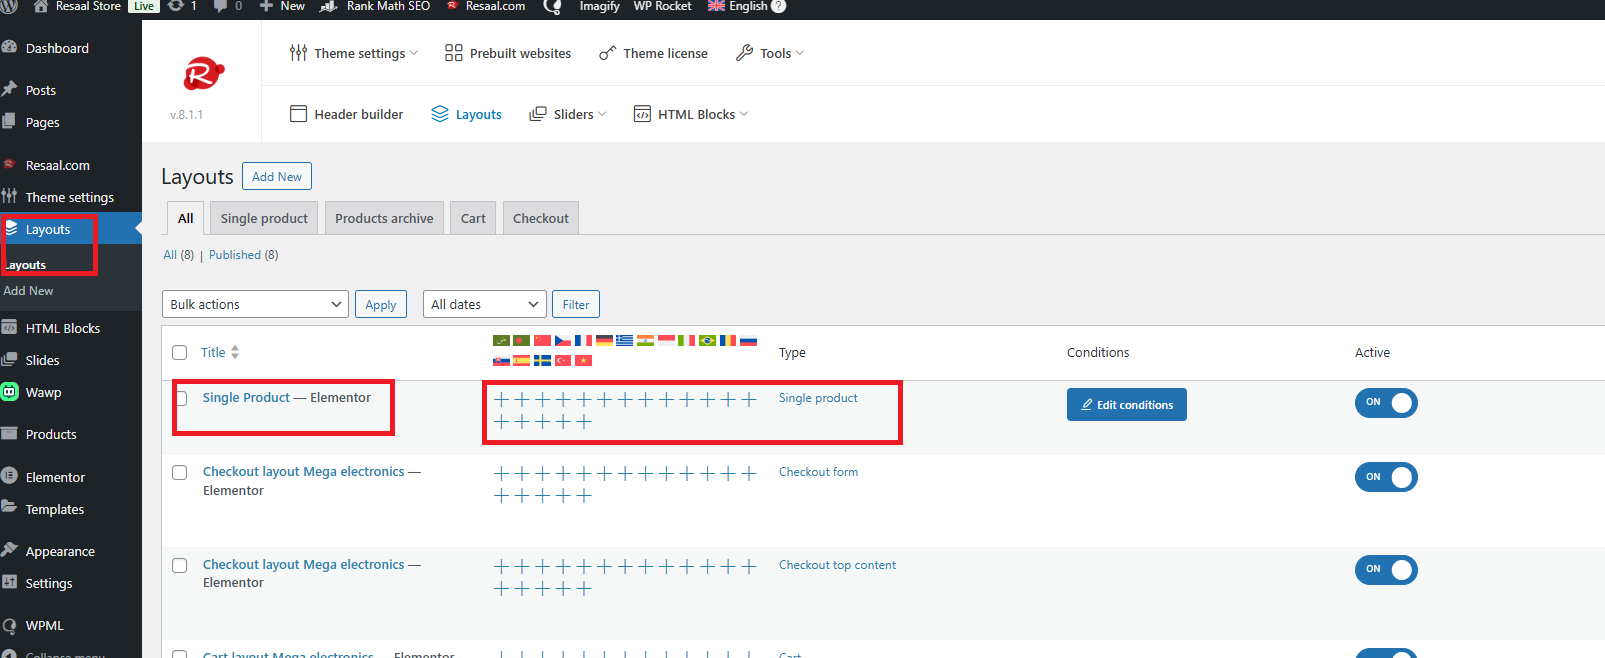Screen dimensions: 1605x658
Task: Open WP Rocket admin bar menu
Action: click(x=662, y=6)
